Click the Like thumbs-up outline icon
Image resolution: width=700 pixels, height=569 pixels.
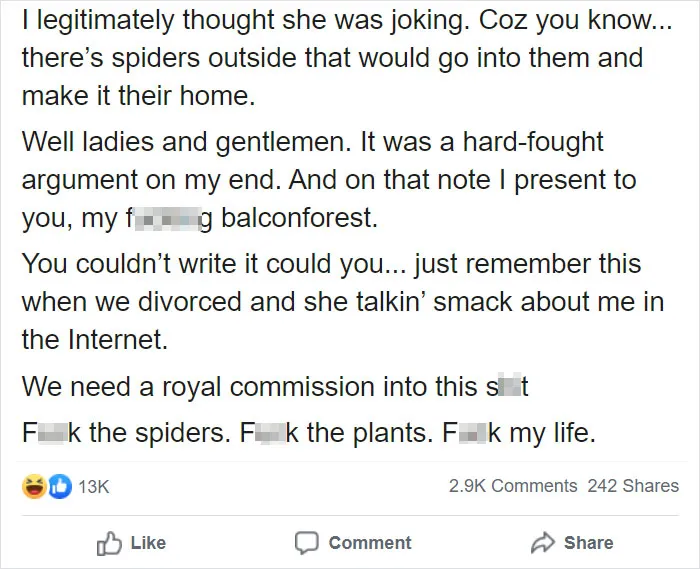click(109, 543)
